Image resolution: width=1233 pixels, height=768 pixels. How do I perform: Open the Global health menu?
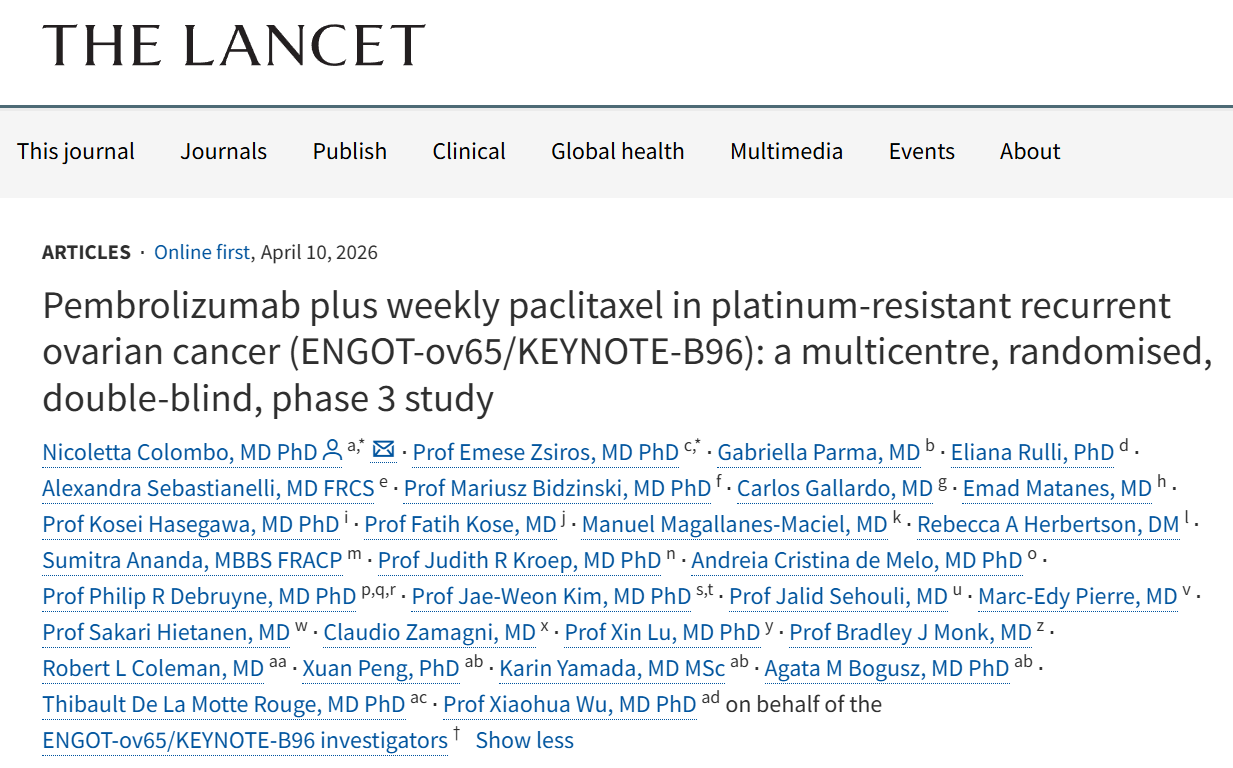pyautogui.click(x=617, y=151)
